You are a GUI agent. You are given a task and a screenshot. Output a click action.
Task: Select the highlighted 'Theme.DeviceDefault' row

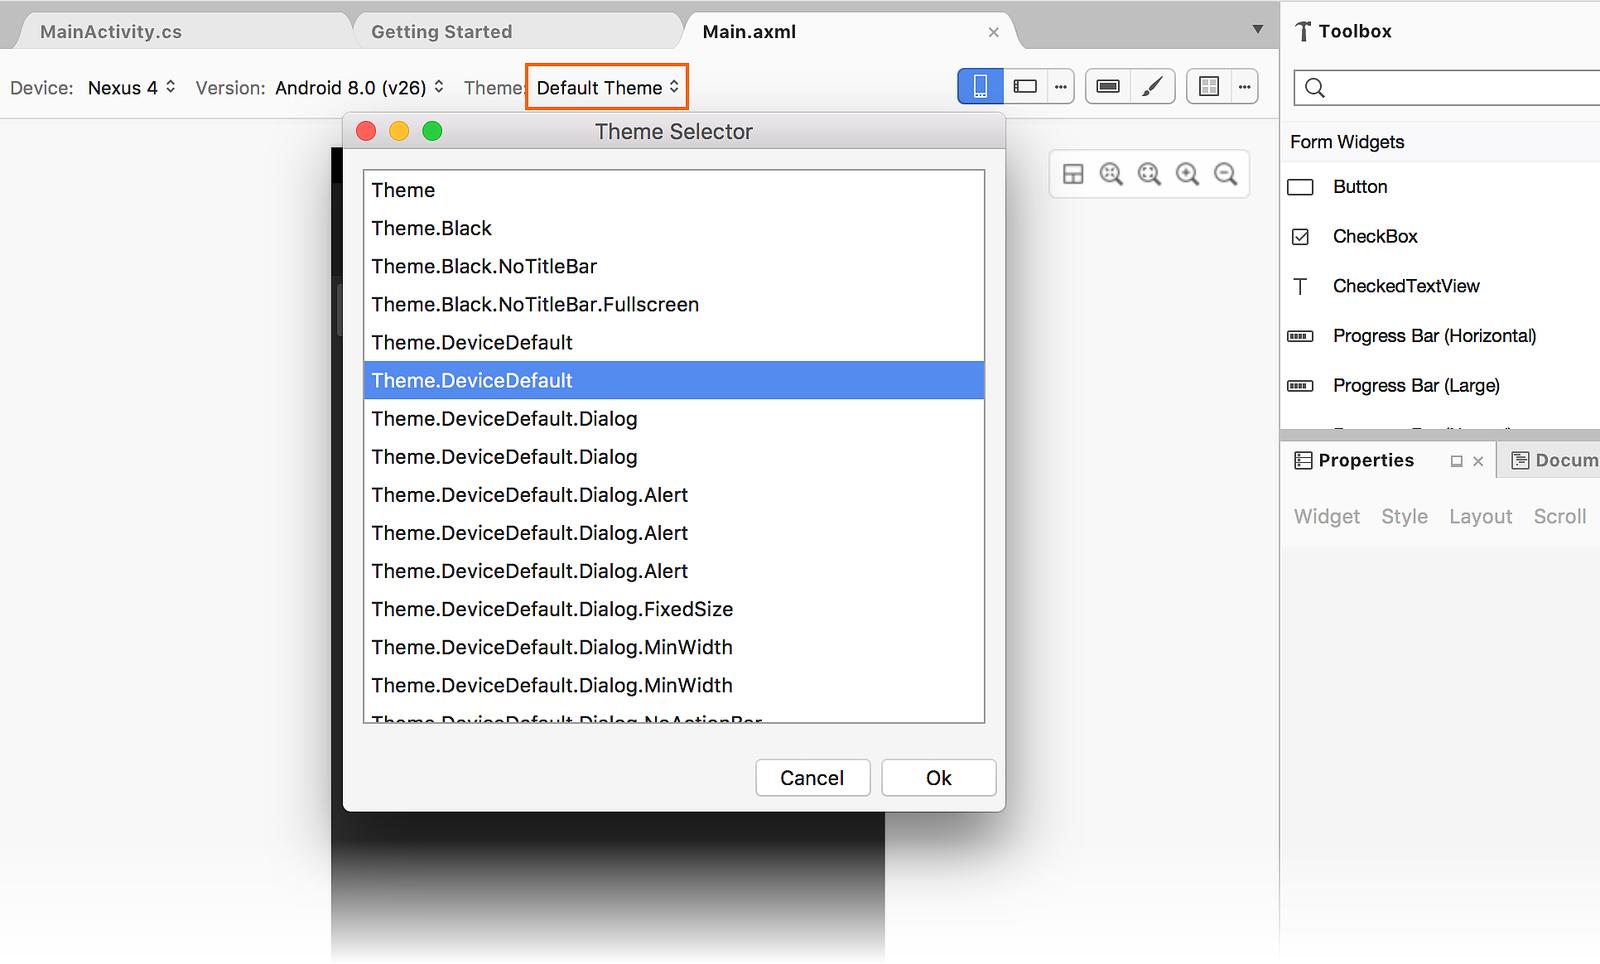click(x=674, y=380)
